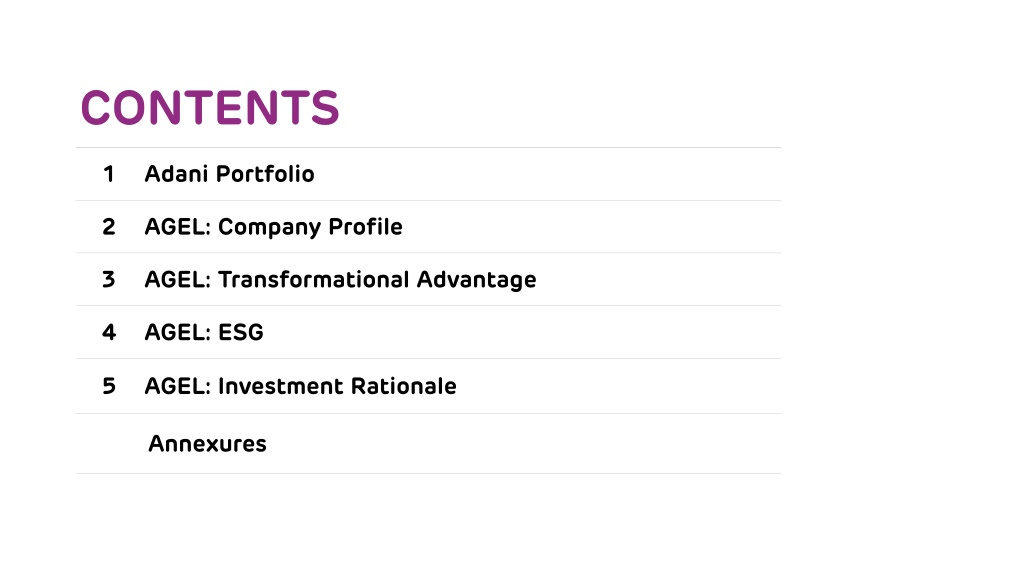This screenshot has width=1024, height=576.
Task: Select the number 5 beside Investment Rationale
Action: pos(108,386)
